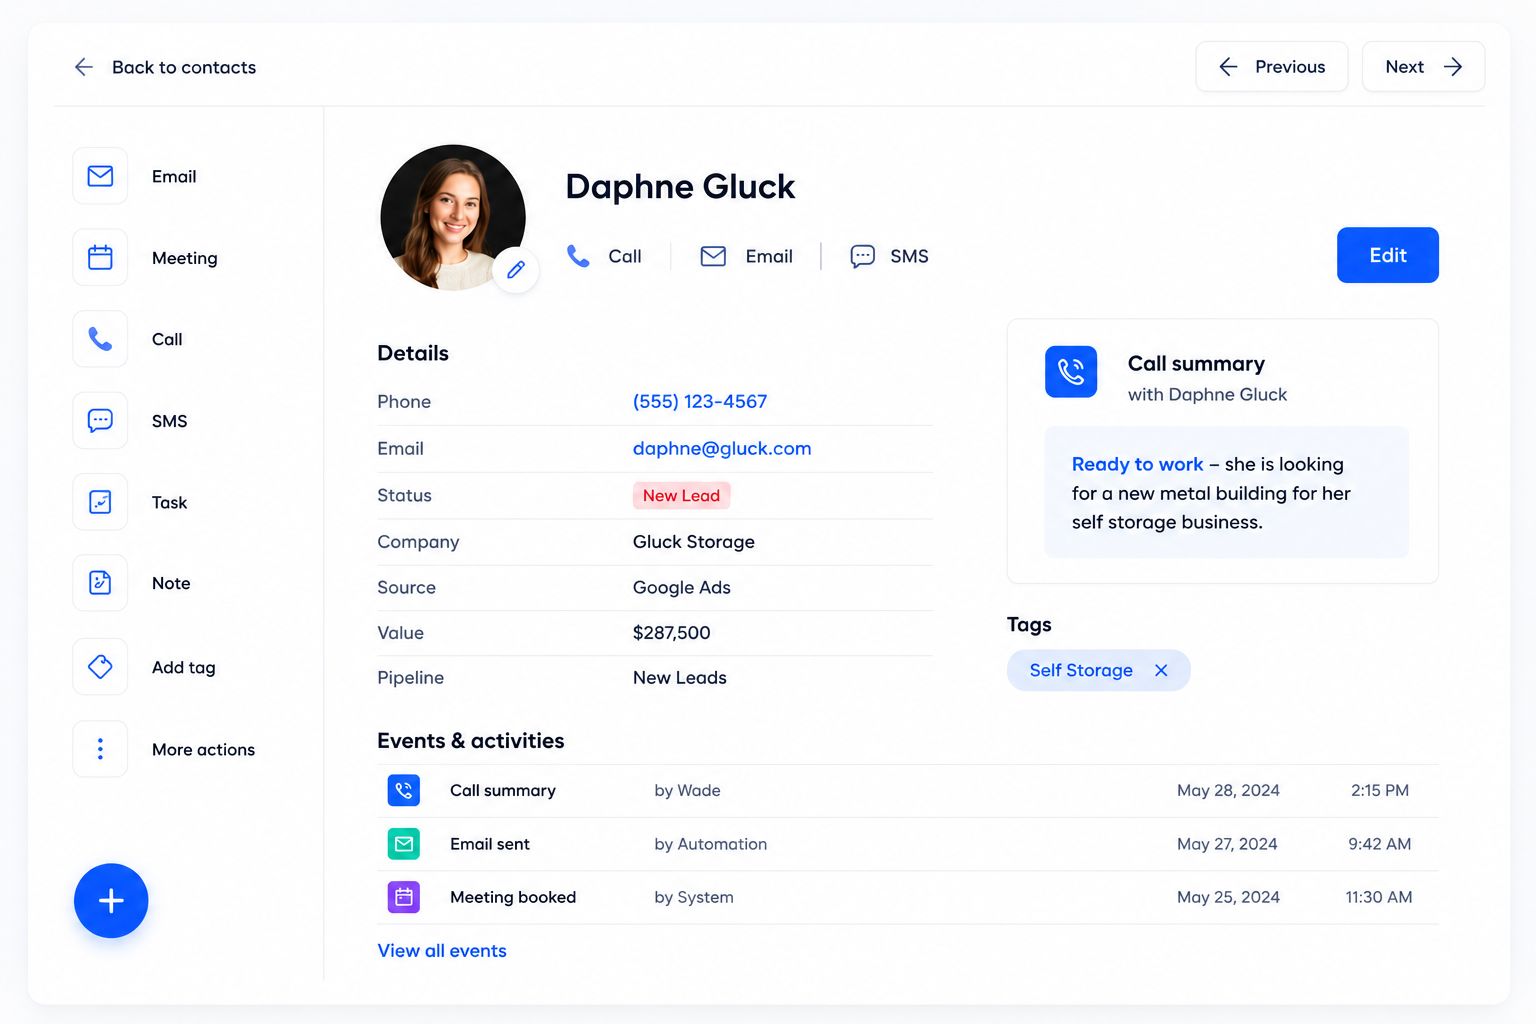The height and width of the screenshot is (1024, 1536).
Task: Click the 2:15 PM time
Action: (1380, 790)
